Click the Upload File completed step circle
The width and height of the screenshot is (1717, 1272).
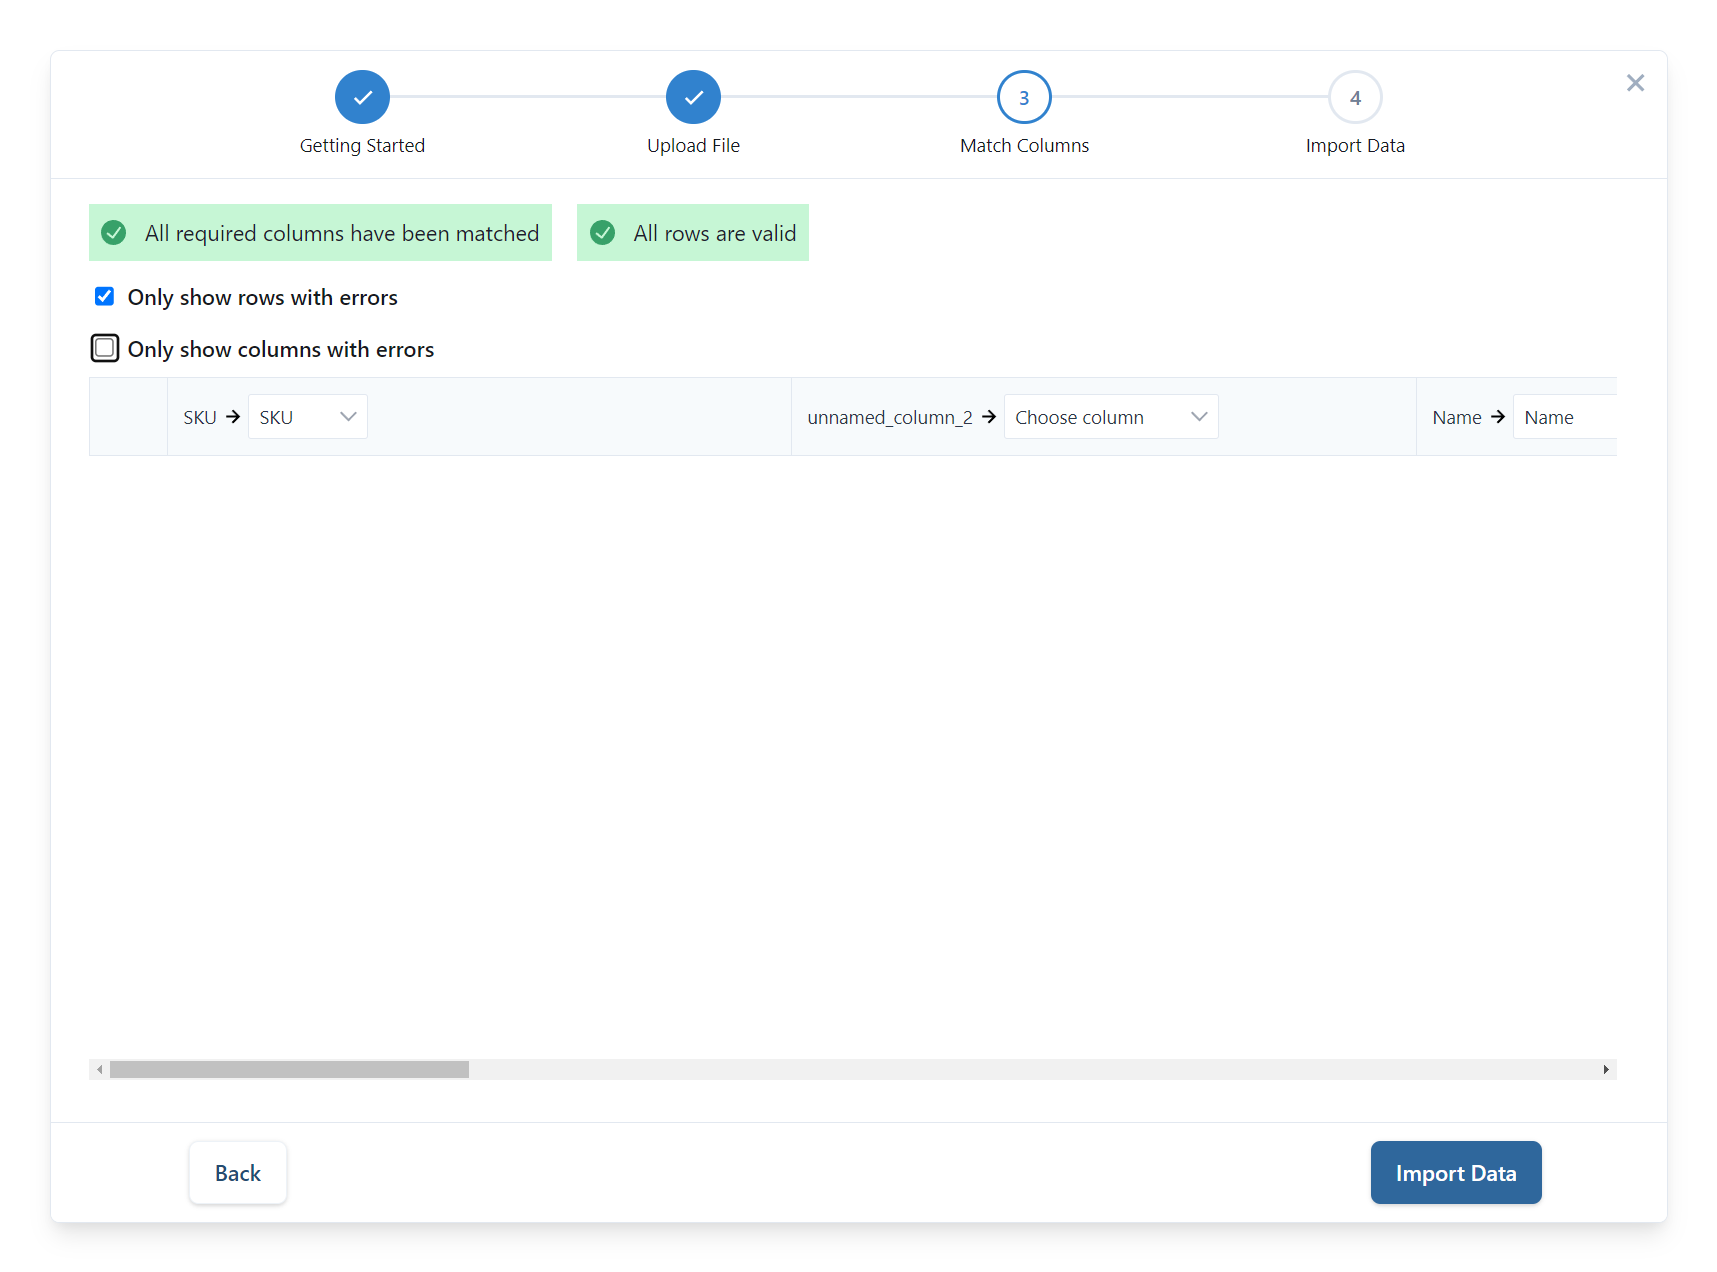point(693,97)
